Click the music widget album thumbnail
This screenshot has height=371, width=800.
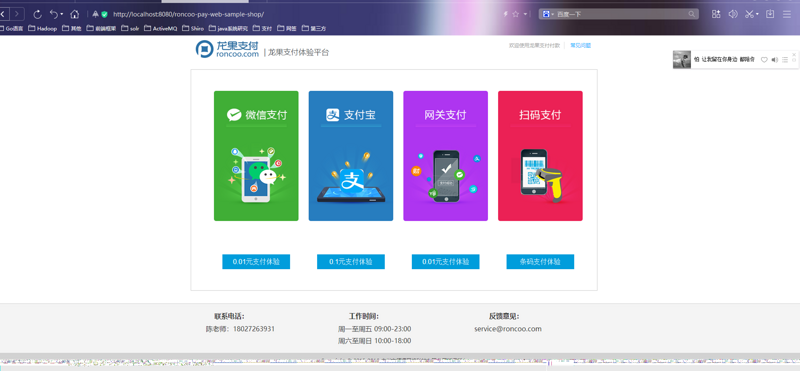[x=682, y=59]
